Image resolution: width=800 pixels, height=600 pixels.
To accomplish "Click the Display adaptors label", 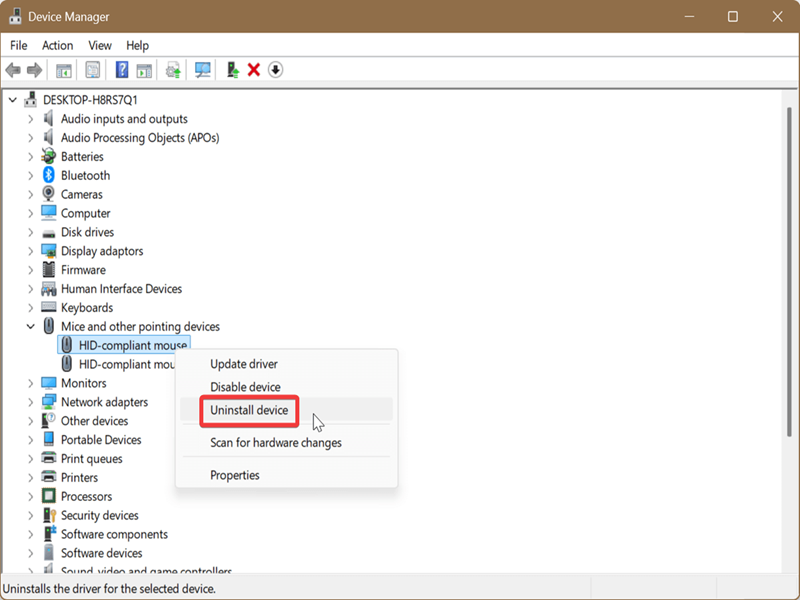I will pos(102,251).
